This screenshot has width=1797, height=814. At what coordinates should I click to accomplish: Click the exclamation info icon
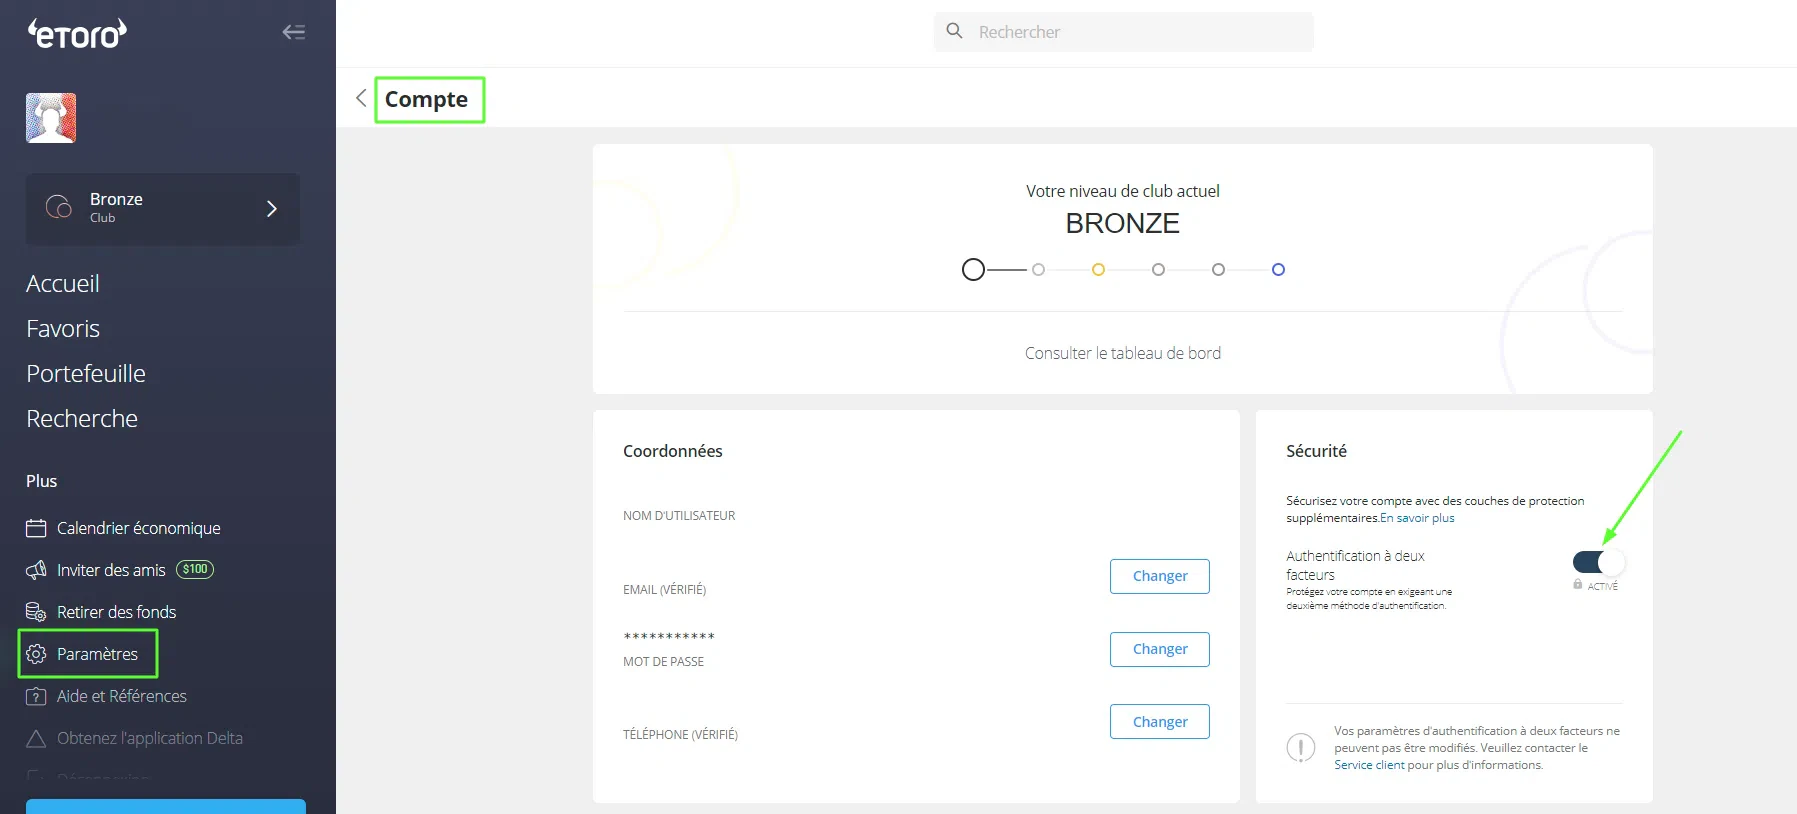(1300, 747)
